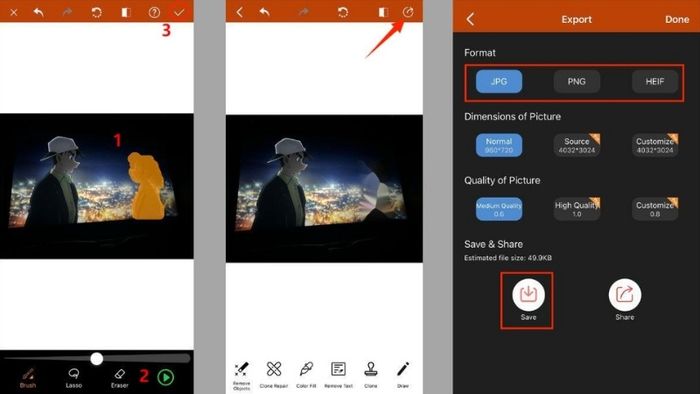Select the Lasso tool
Viewport: 700px width, 394px height.
74,377
